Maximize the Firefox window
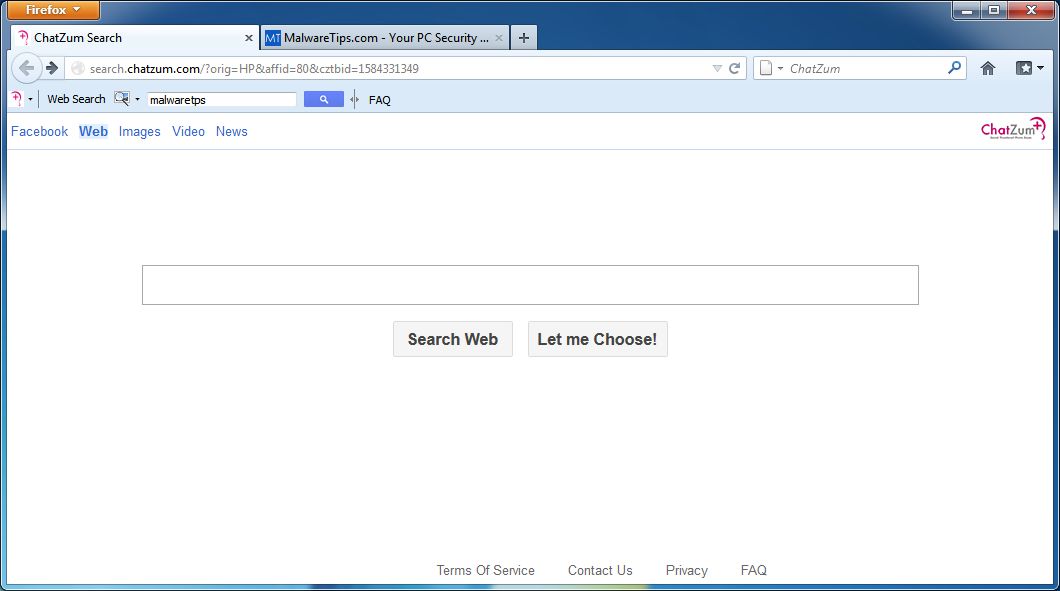 pyautogui.click(x=994, y=10)
